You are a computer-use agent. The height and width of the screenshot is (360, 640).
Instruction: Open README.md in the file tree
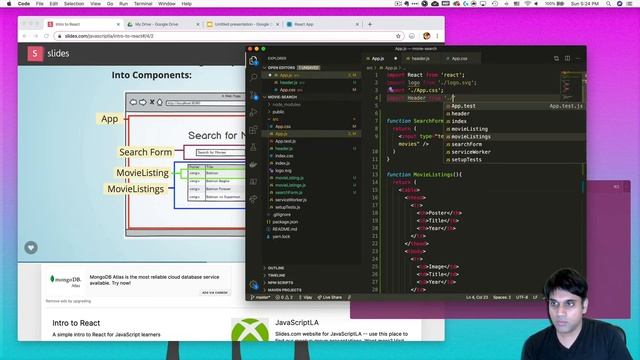(284, 229)
